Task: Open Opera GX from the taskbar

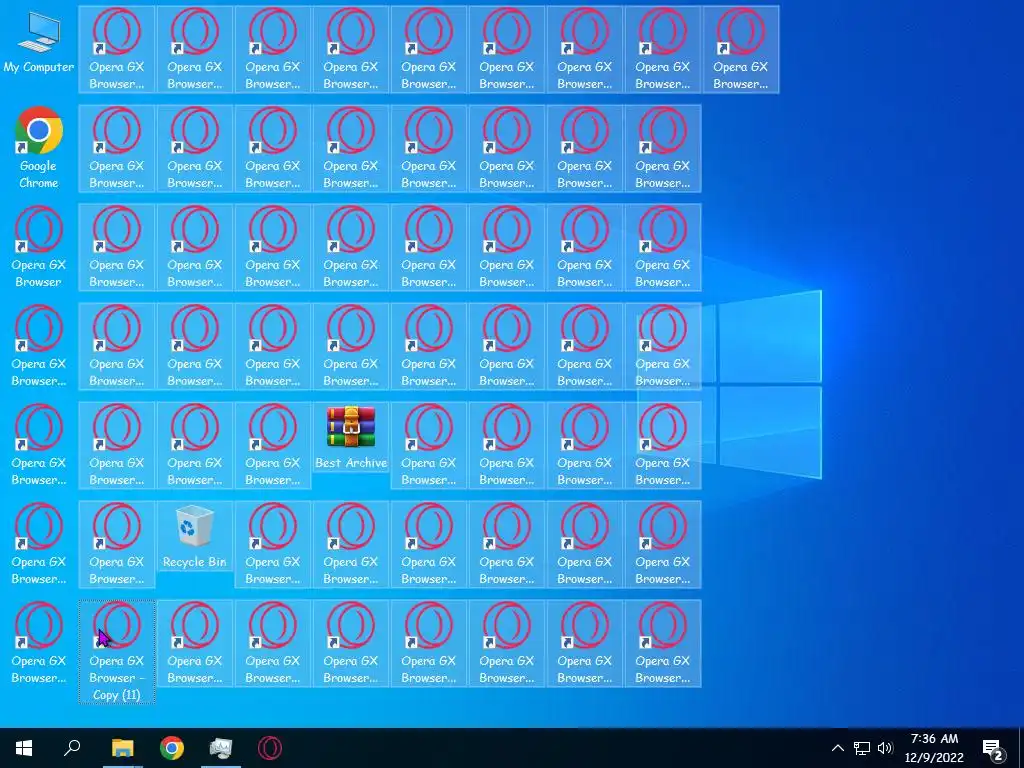Action: coord(270,748)
